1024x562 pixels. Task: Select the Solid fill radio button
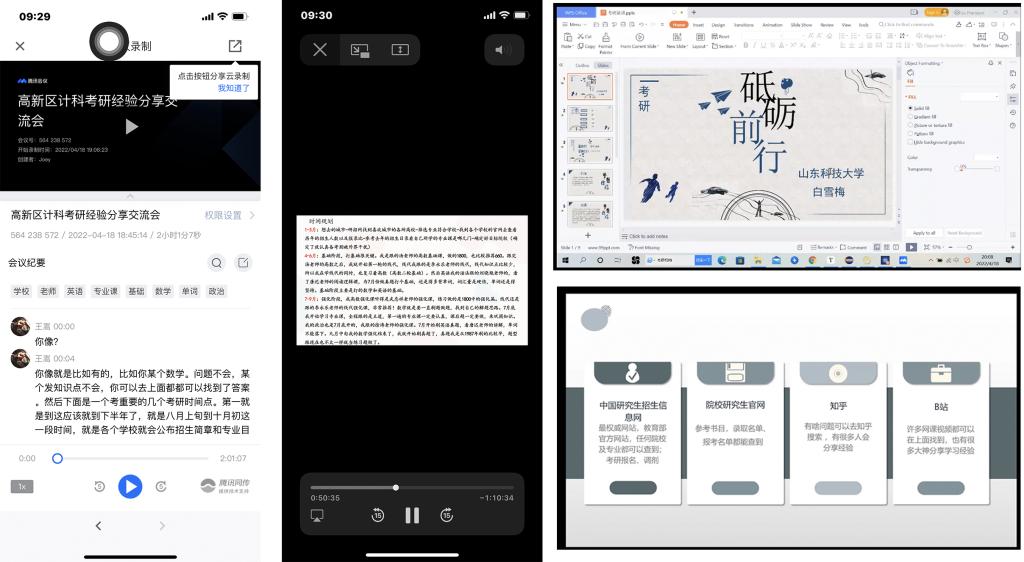coord(910,107)
